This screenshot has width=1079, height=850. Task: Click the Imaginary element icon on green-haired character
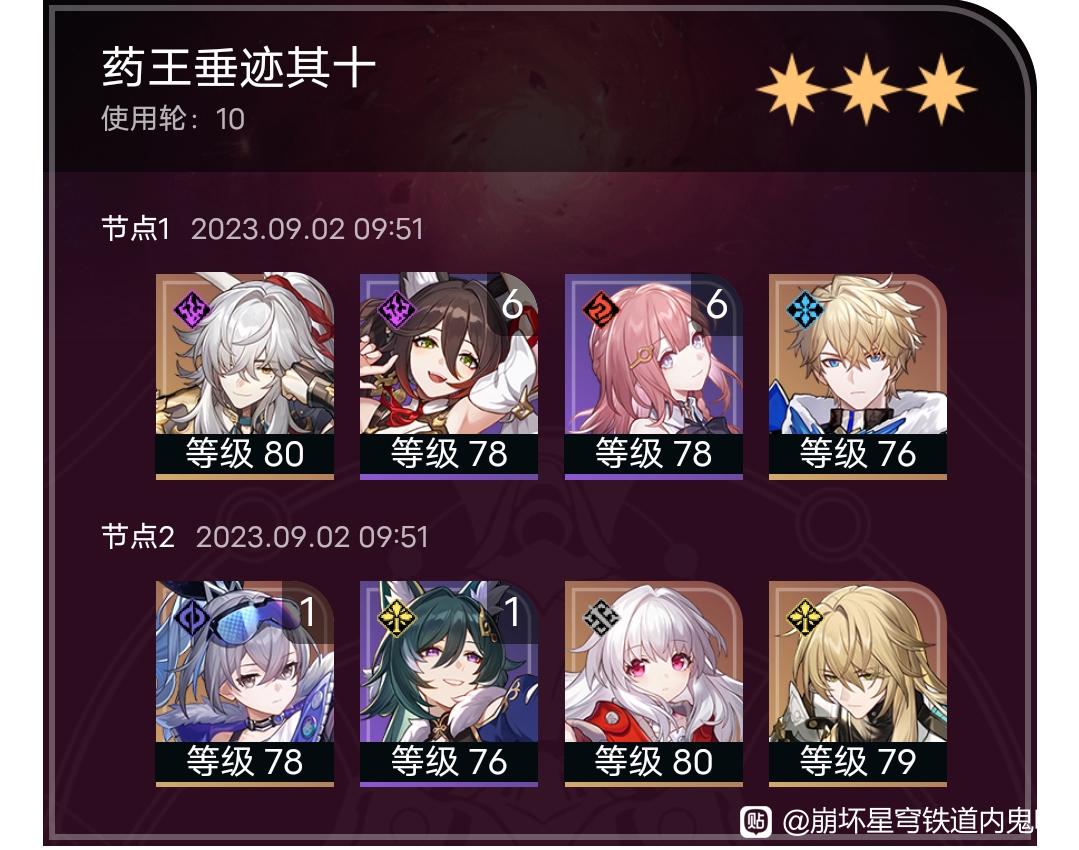396,617
